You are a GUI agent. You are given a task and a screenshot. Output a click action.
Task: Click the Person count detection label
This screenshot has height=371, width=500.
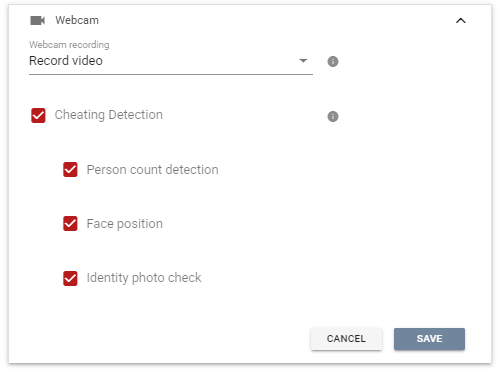click(x=153, y=170)
